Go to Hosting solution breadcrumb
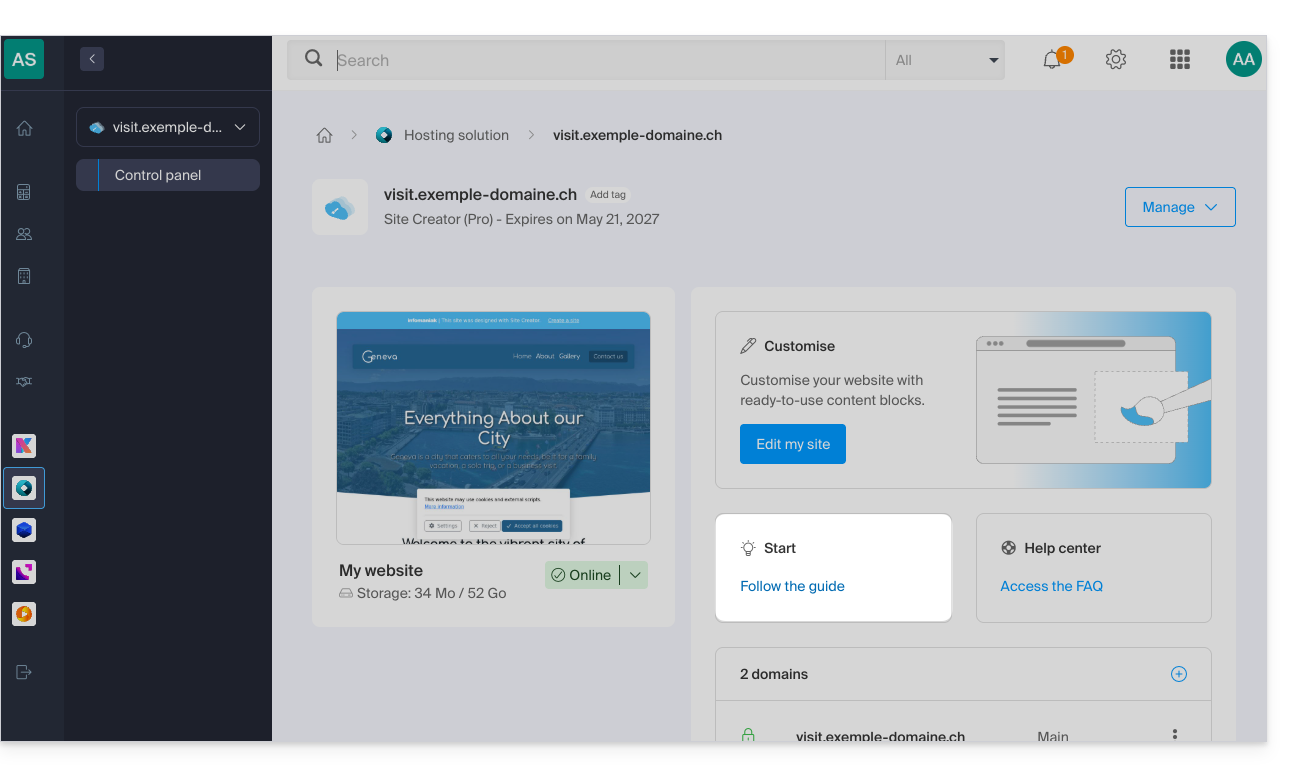The width and height of the screenshot is (1302, 777). pos(456,135)
